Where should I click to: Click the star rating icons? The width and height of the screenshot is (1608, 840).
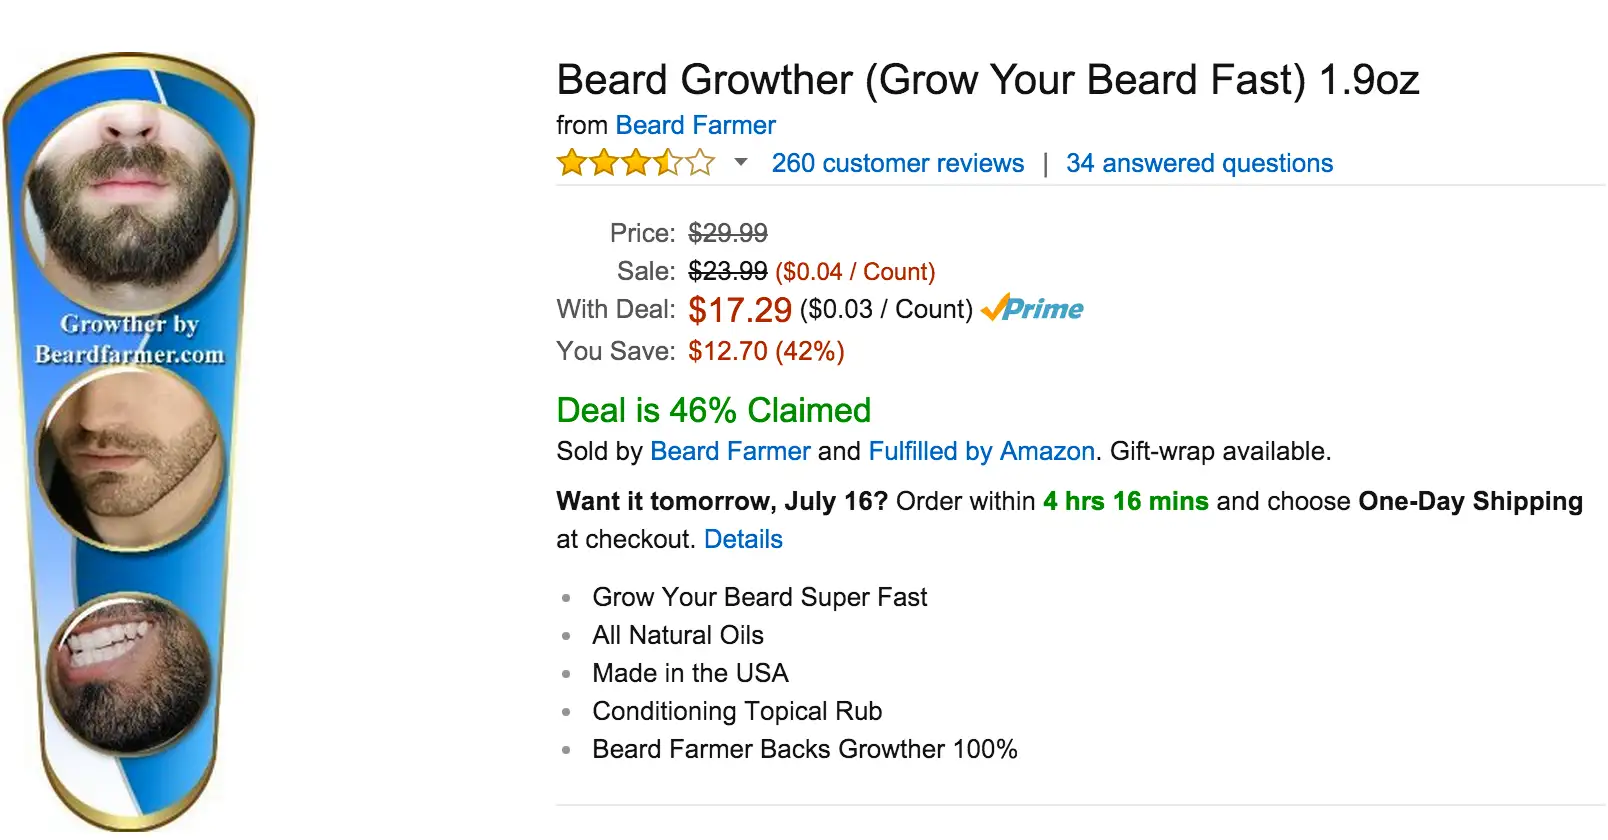(636, 163)
